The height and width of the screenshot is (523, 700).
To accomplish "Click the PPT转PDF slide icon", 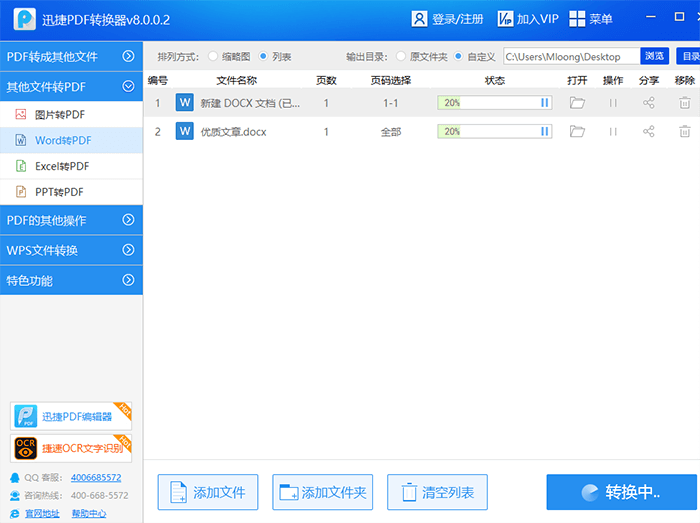I will 21,192.
